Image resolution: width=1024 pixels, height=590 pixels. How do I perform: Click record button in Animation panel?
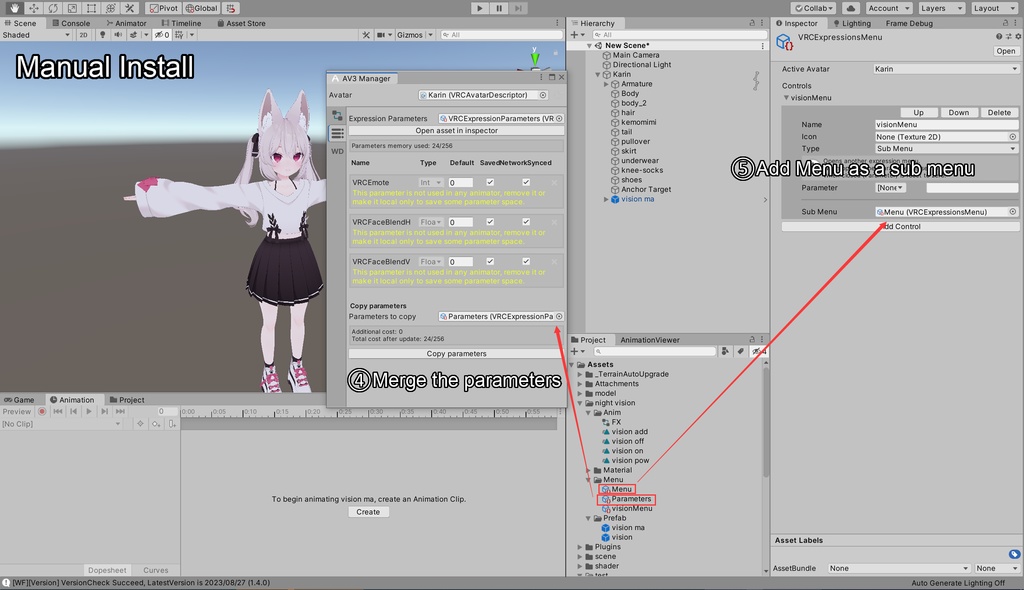pyautogui.click(x=42, y=412)
